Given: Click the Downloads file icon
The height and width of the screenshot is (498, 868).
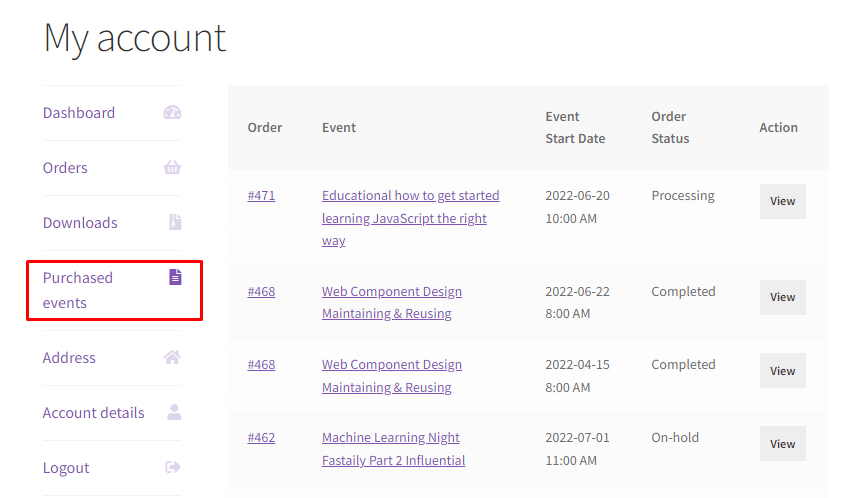Looking at the screenshot, I should click(x=175, y=222).
